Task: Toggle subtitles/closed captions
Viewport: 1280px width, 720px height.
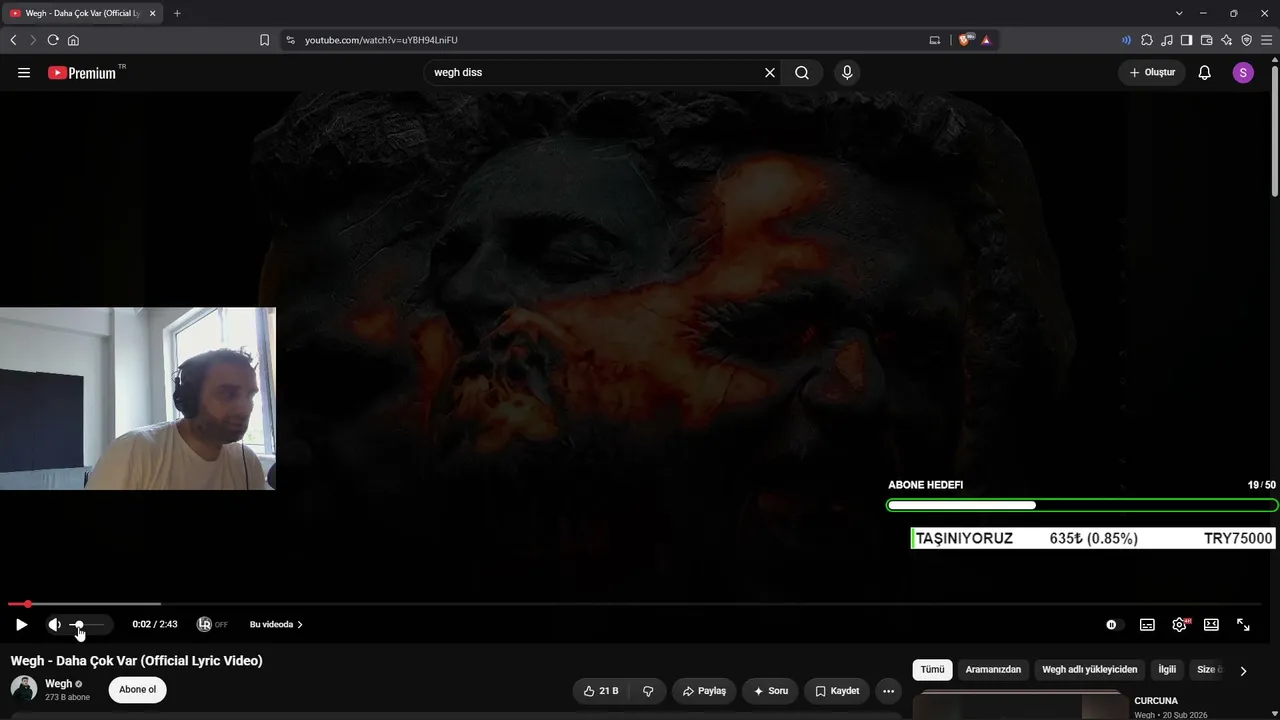Action: click(x=1147, y=625)
